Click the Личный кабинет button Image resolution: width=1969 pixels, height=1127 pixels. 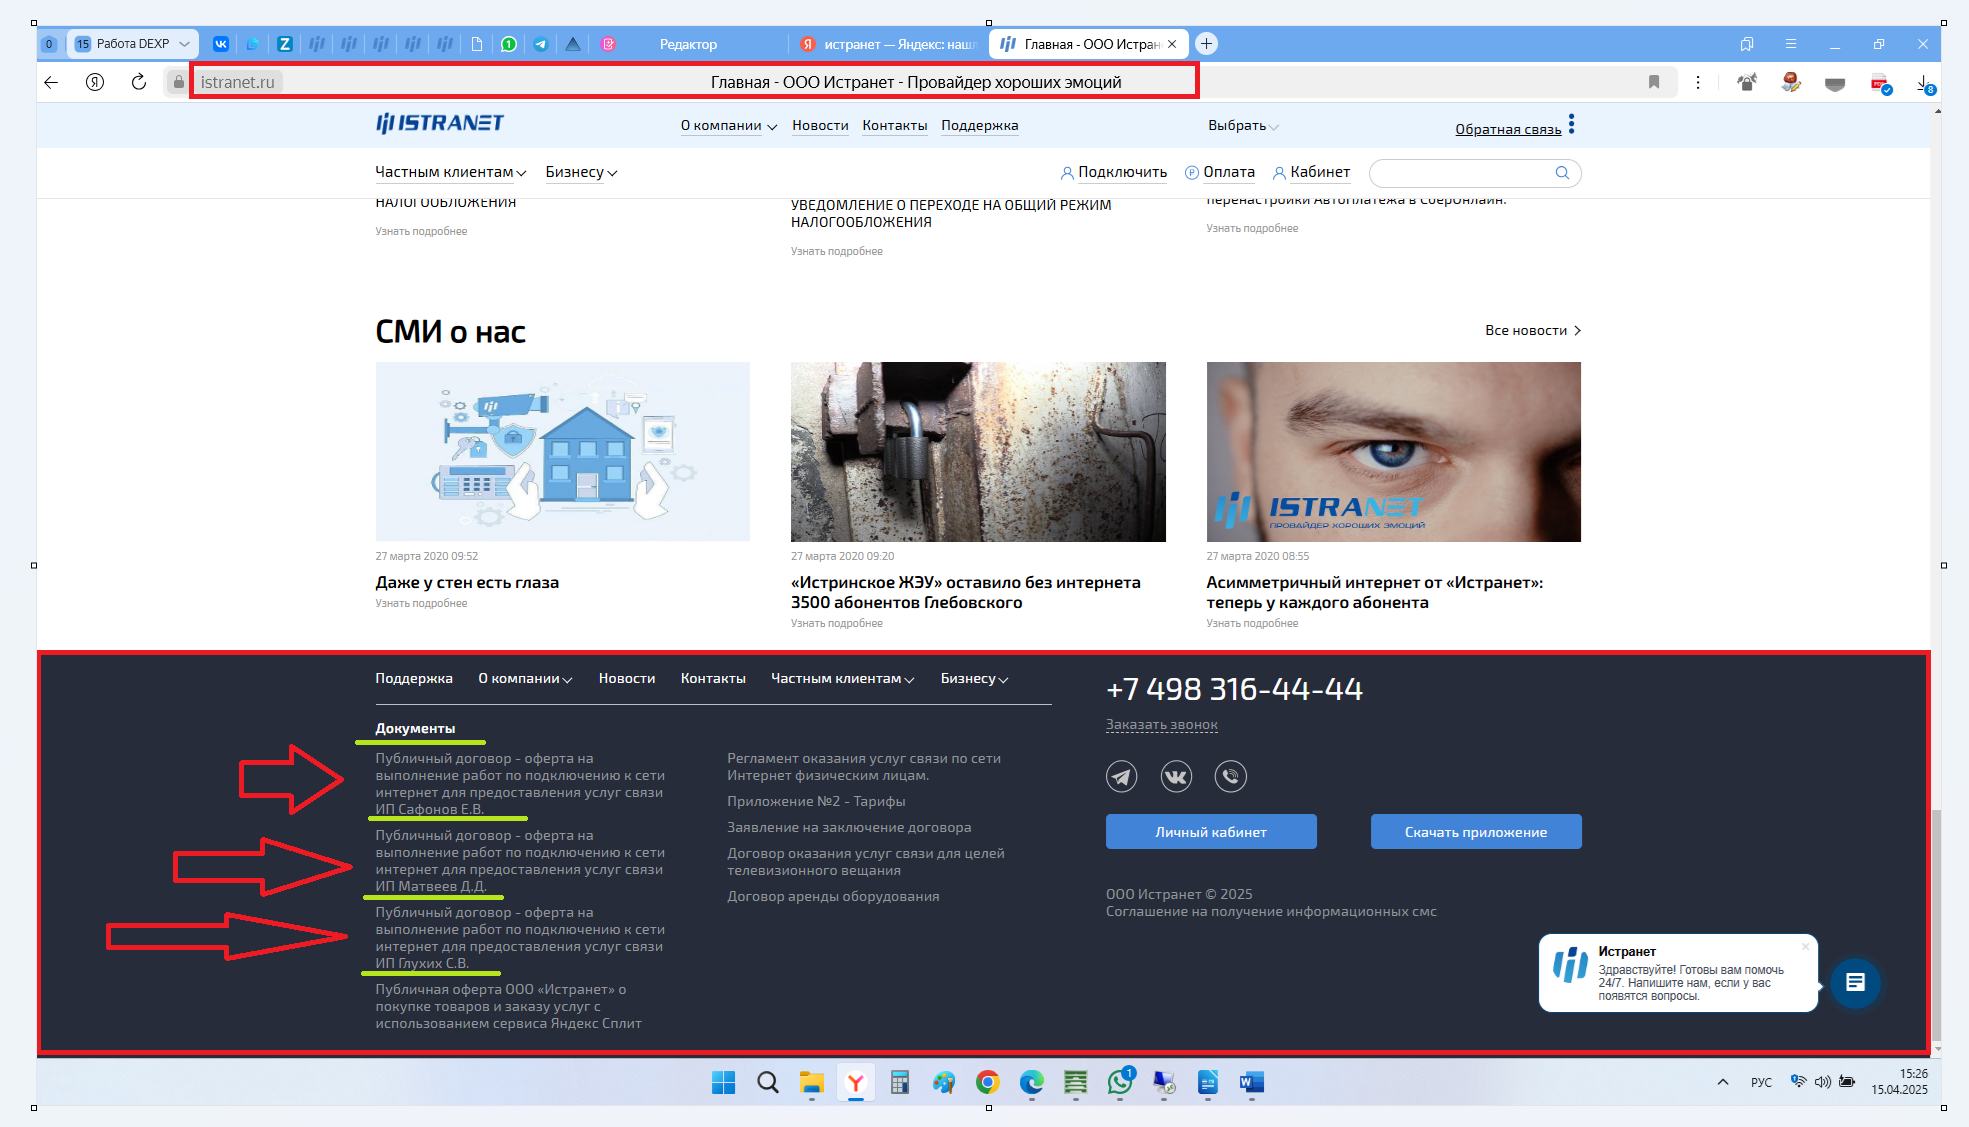pyautogui.click(x=1210, y=832)
